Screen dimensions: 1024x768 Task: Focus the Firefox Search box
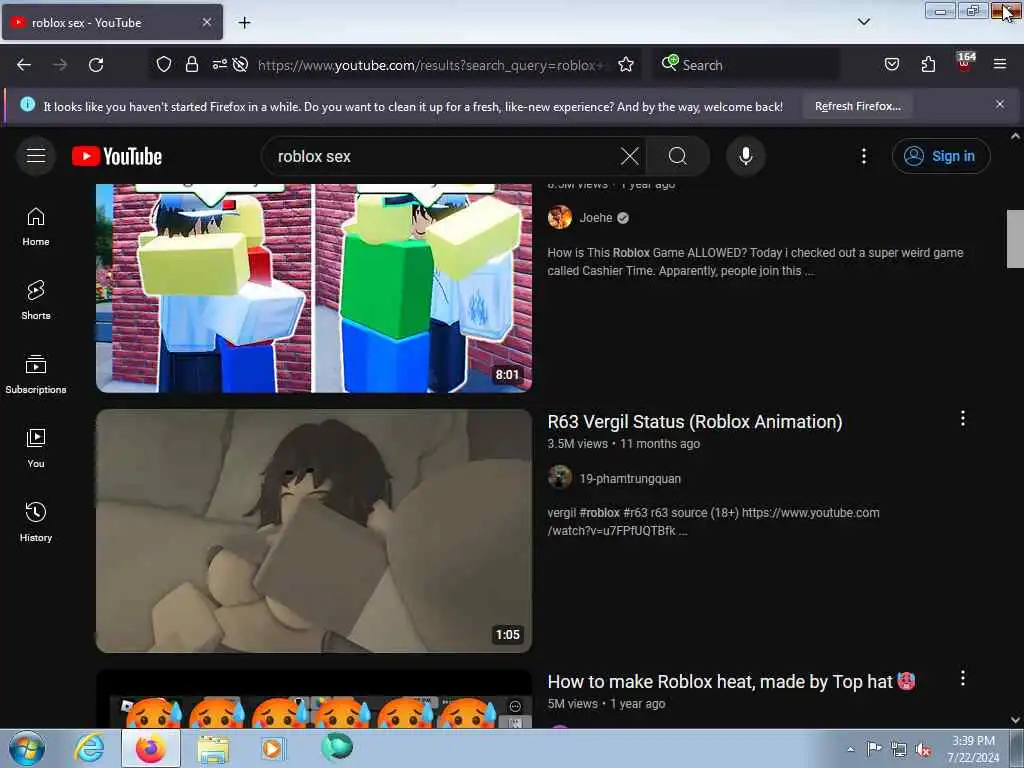[746, 65]
